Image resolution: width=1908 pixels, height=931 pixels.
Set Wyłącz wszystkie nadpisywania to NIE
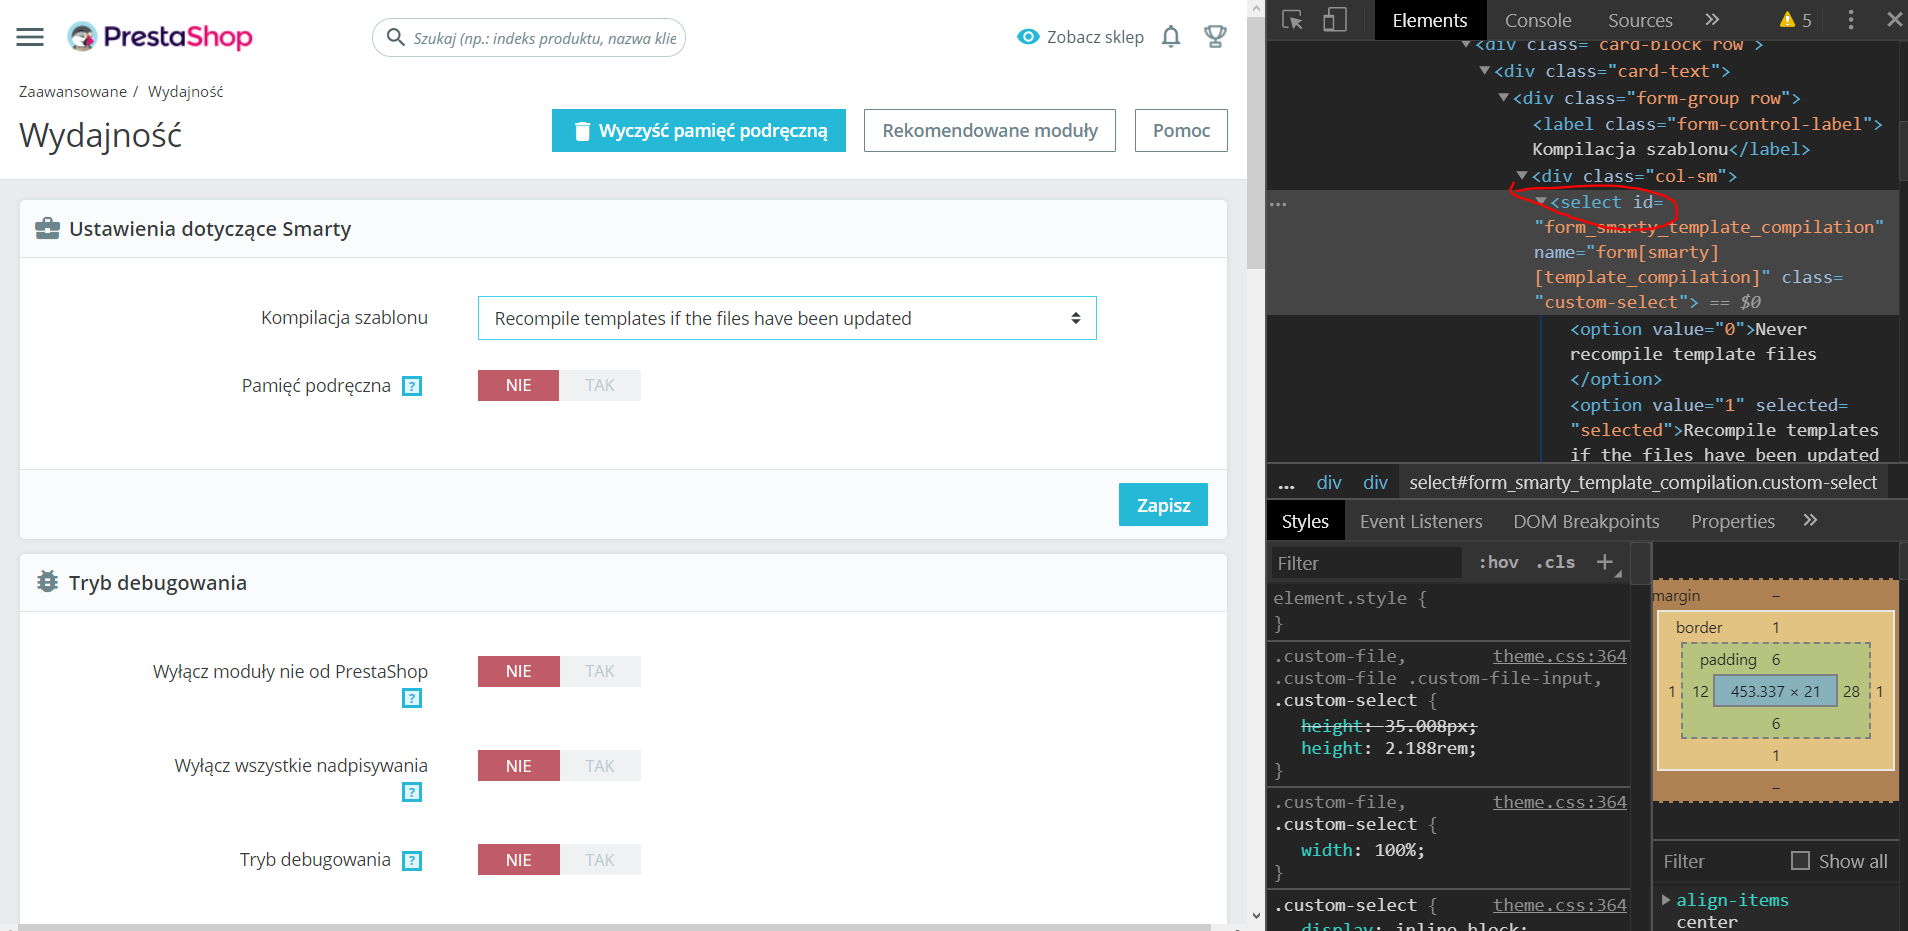tap(518, 766)
